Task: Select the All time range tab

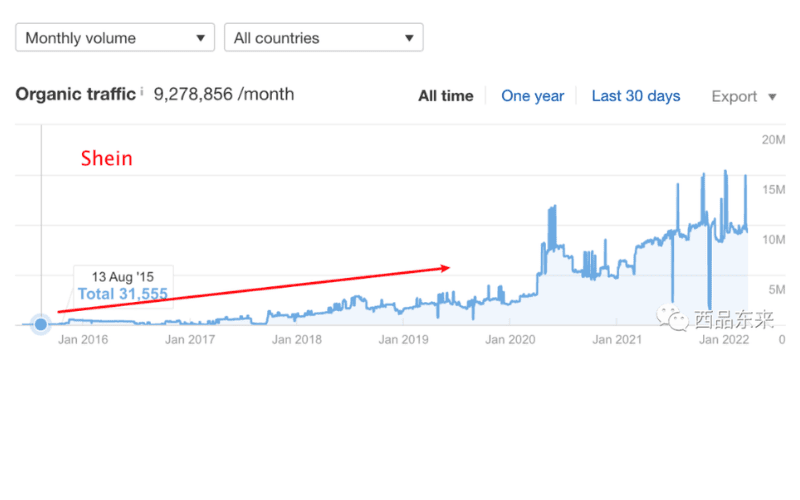Action: [445, 96]
